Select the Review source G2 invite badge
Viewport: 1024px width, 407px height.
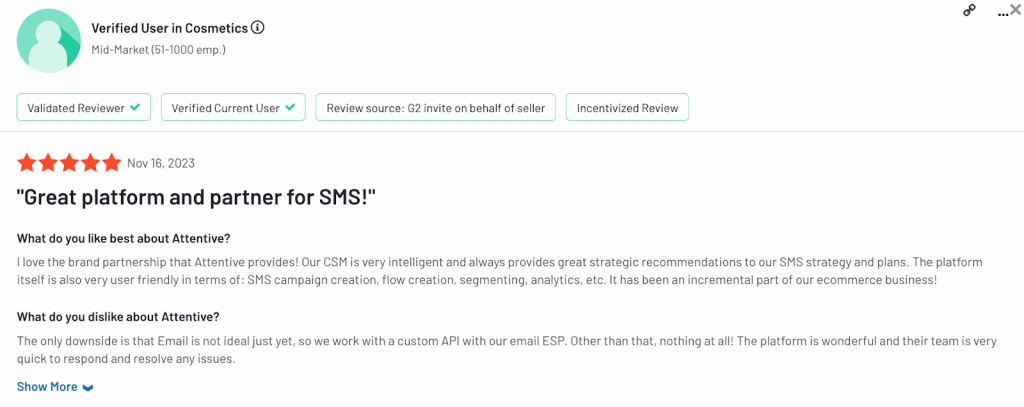(435, 107)
